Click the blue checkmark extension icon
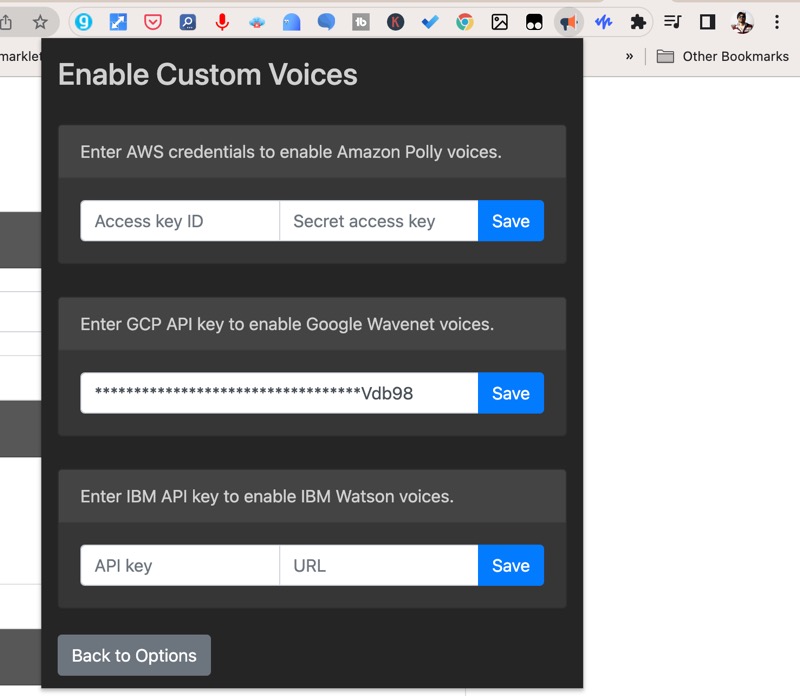Viewport: 800px width, 696px height. [430, 22]
